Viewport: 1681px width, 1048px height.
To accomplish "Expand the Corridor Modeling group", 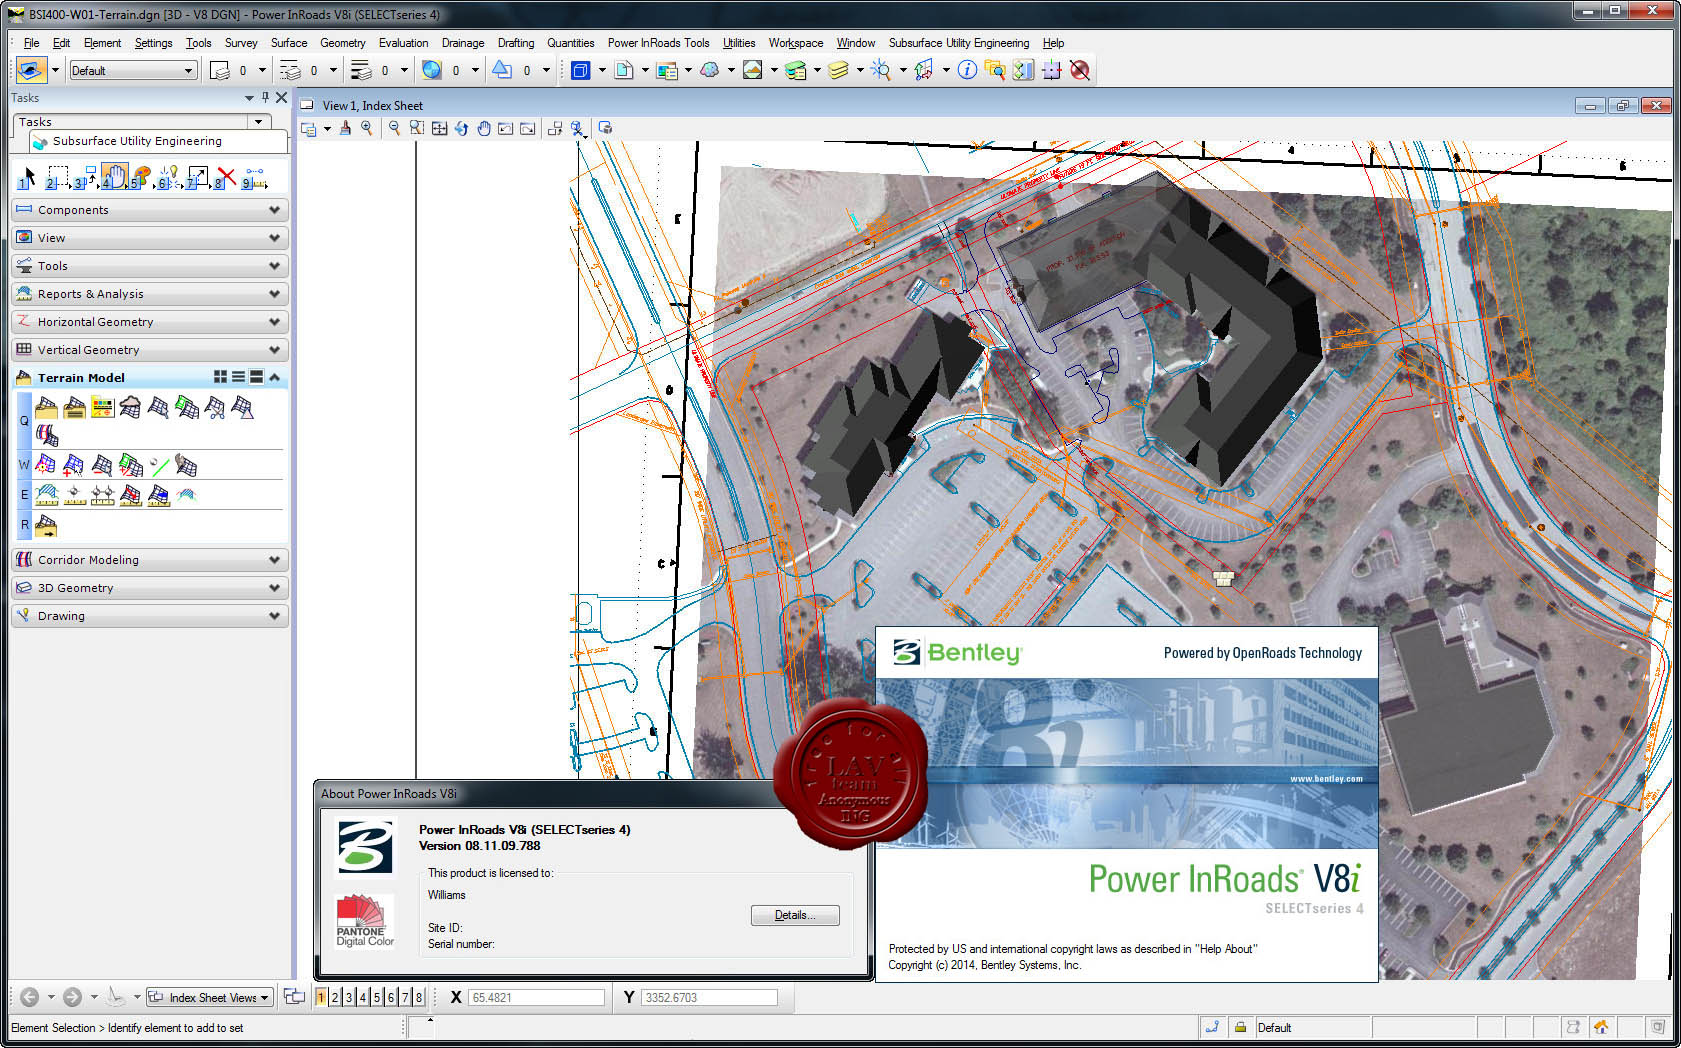I will (x=150, y=560).
